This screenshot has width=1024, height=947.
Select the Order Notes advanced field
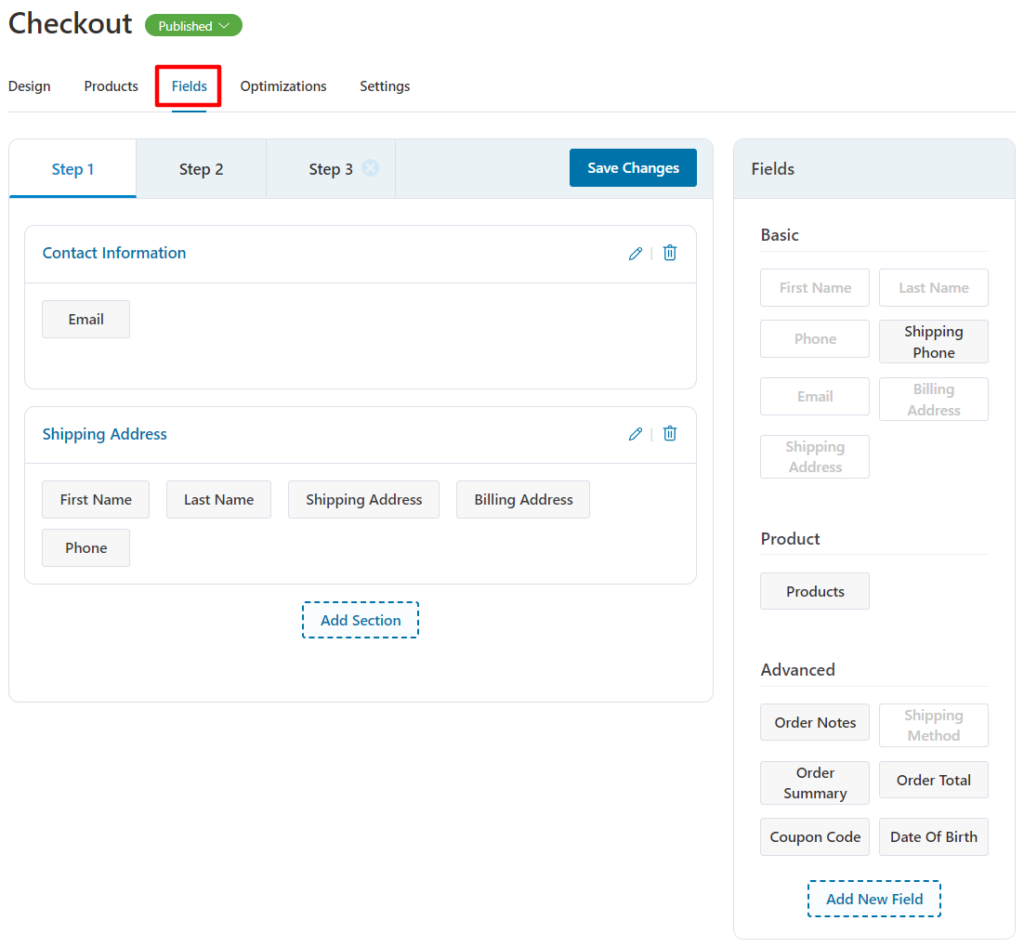[x=814, y=722]
